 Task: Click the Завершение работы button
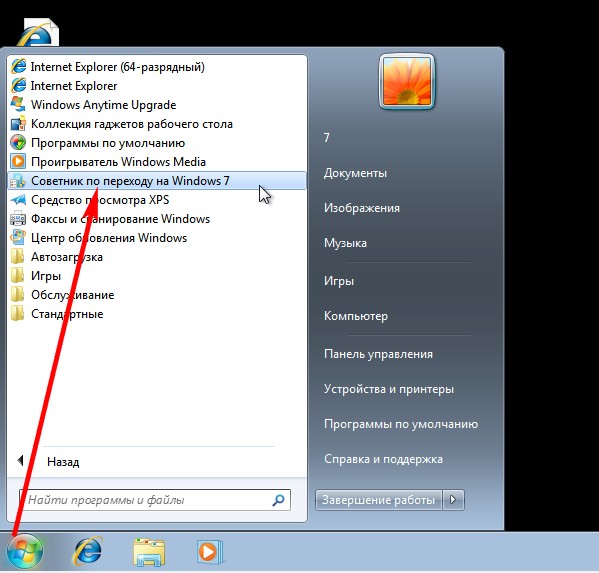click(x=378, y=500)
